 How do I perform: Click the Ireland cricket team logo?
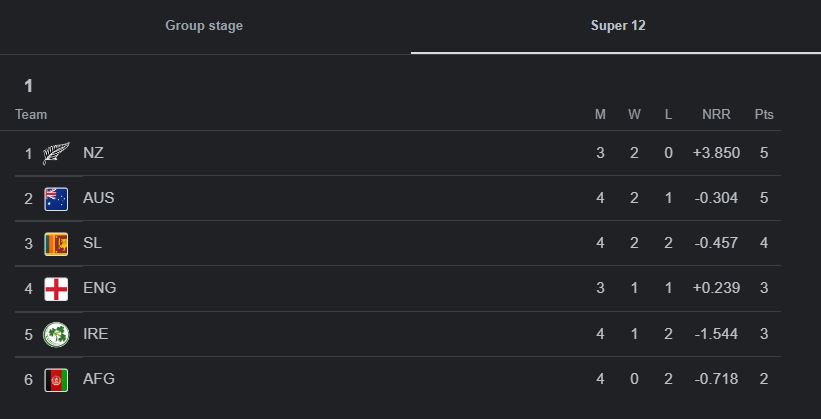(56, 334)
